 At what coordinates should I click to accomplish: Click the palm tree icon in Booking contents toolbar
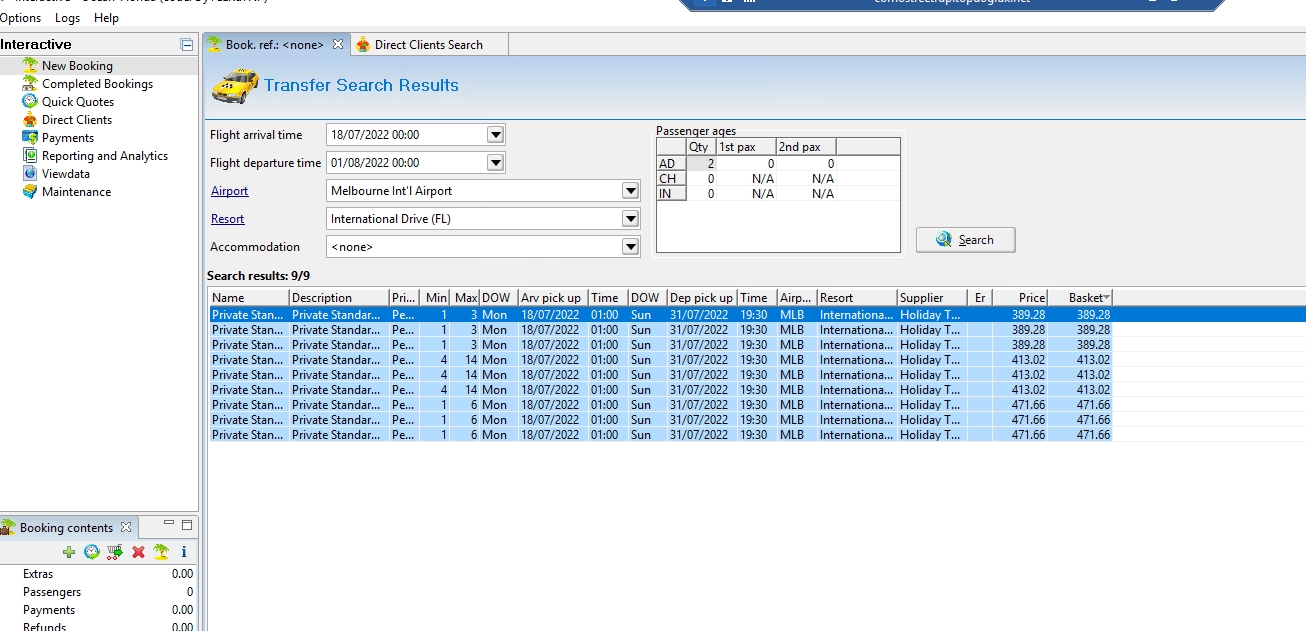pyautogui.click(x=161, y=552)
